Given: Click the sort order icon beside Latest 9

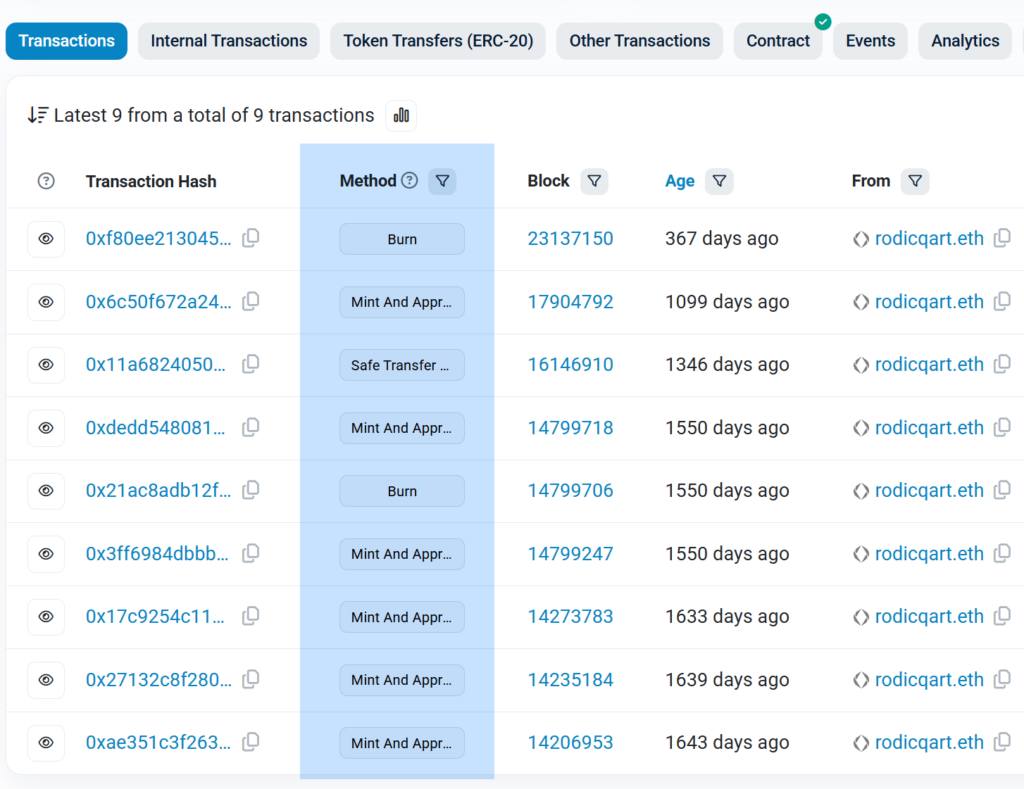Looking at the screenshot, I should tap(38, 115).
